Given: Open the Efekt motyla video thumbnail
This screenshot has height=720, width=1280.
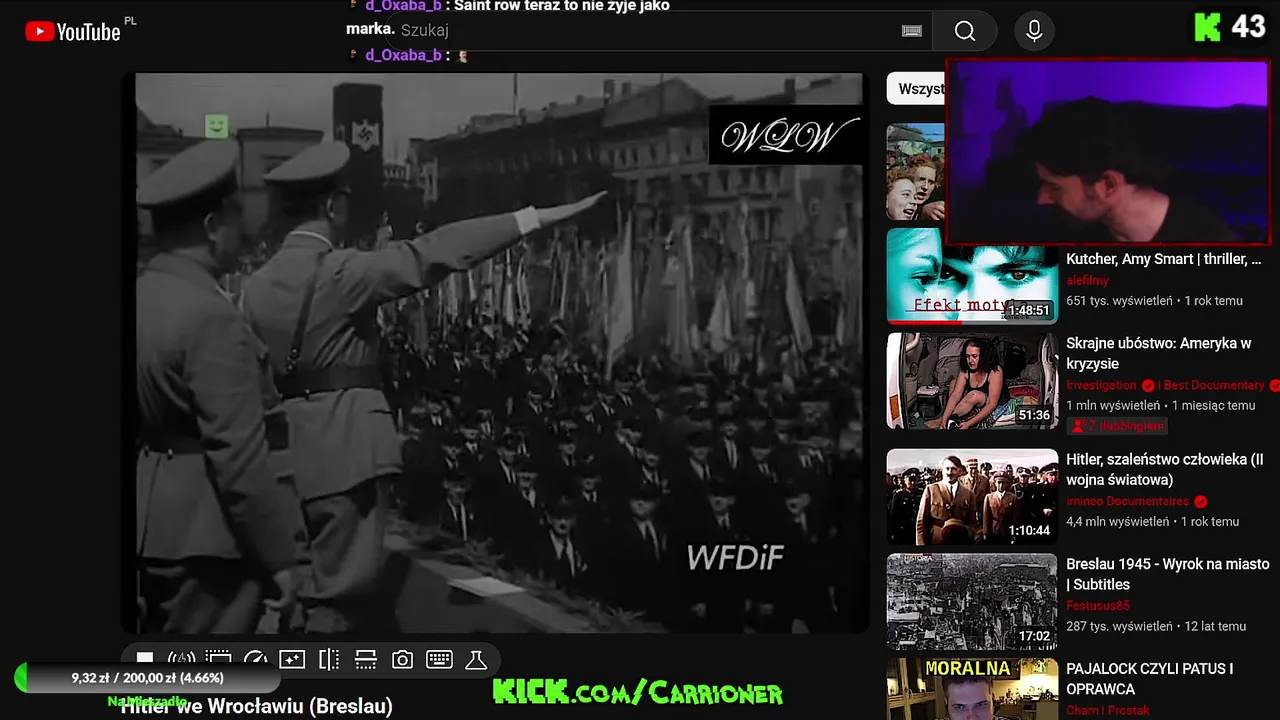Looking at the screenshot, I should point(971,276).
